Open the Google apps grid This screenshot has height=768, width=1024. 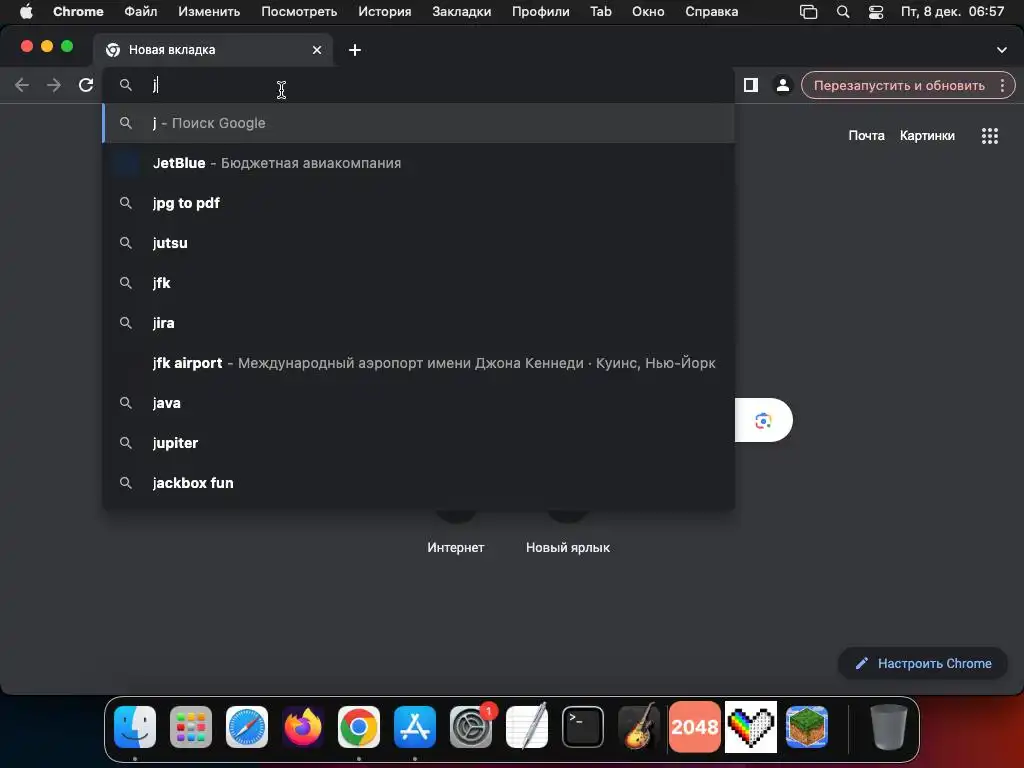click(989, 136)
